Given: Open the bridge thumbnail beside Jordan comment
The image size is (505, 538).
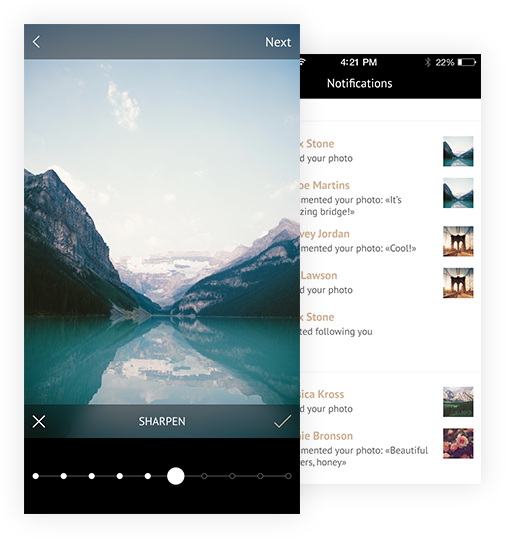Looking at the screenshot, I should click(x=458, y=241).
